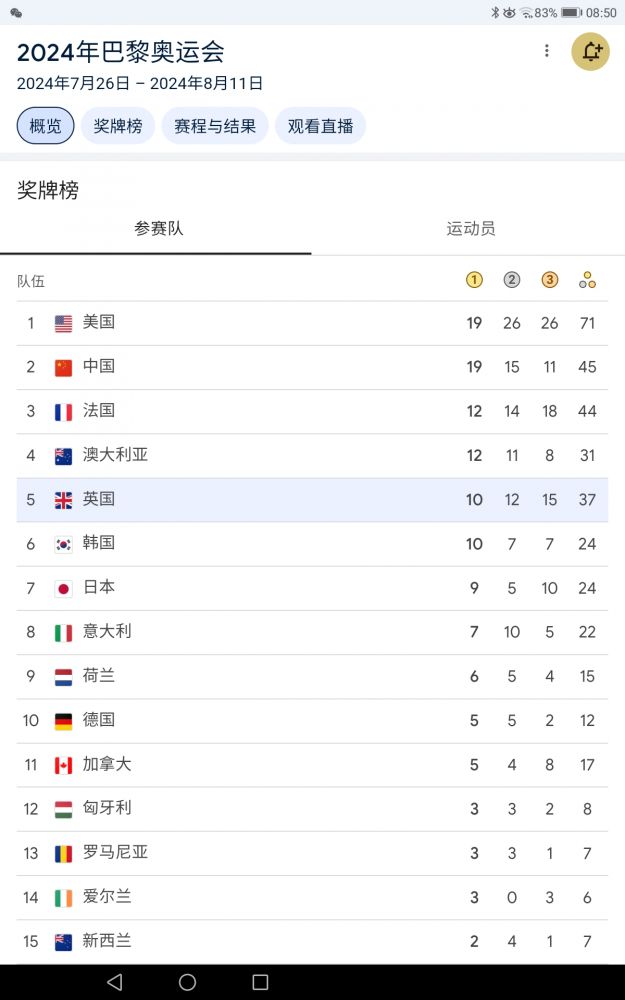Tap the United States flag icon

click(64, 323)
